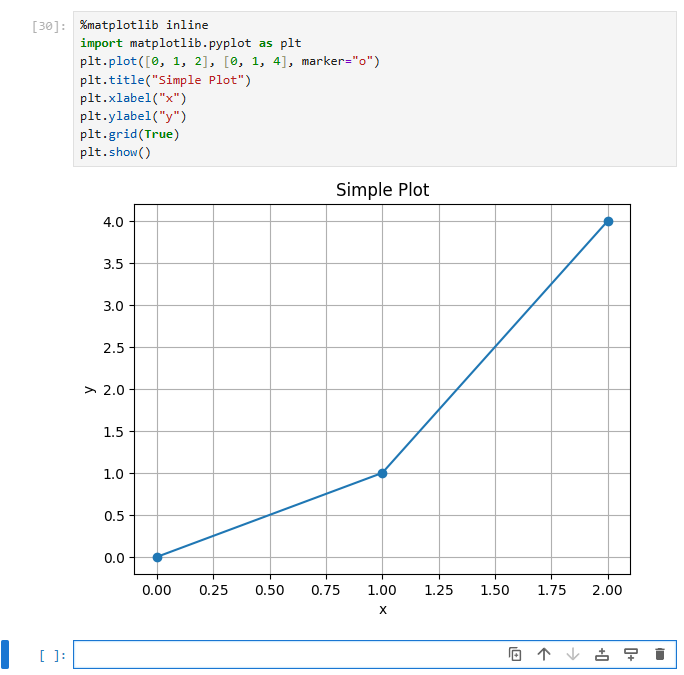
Task: Move the cell up with the arrow icon
Action: click(x=544, y=654)
